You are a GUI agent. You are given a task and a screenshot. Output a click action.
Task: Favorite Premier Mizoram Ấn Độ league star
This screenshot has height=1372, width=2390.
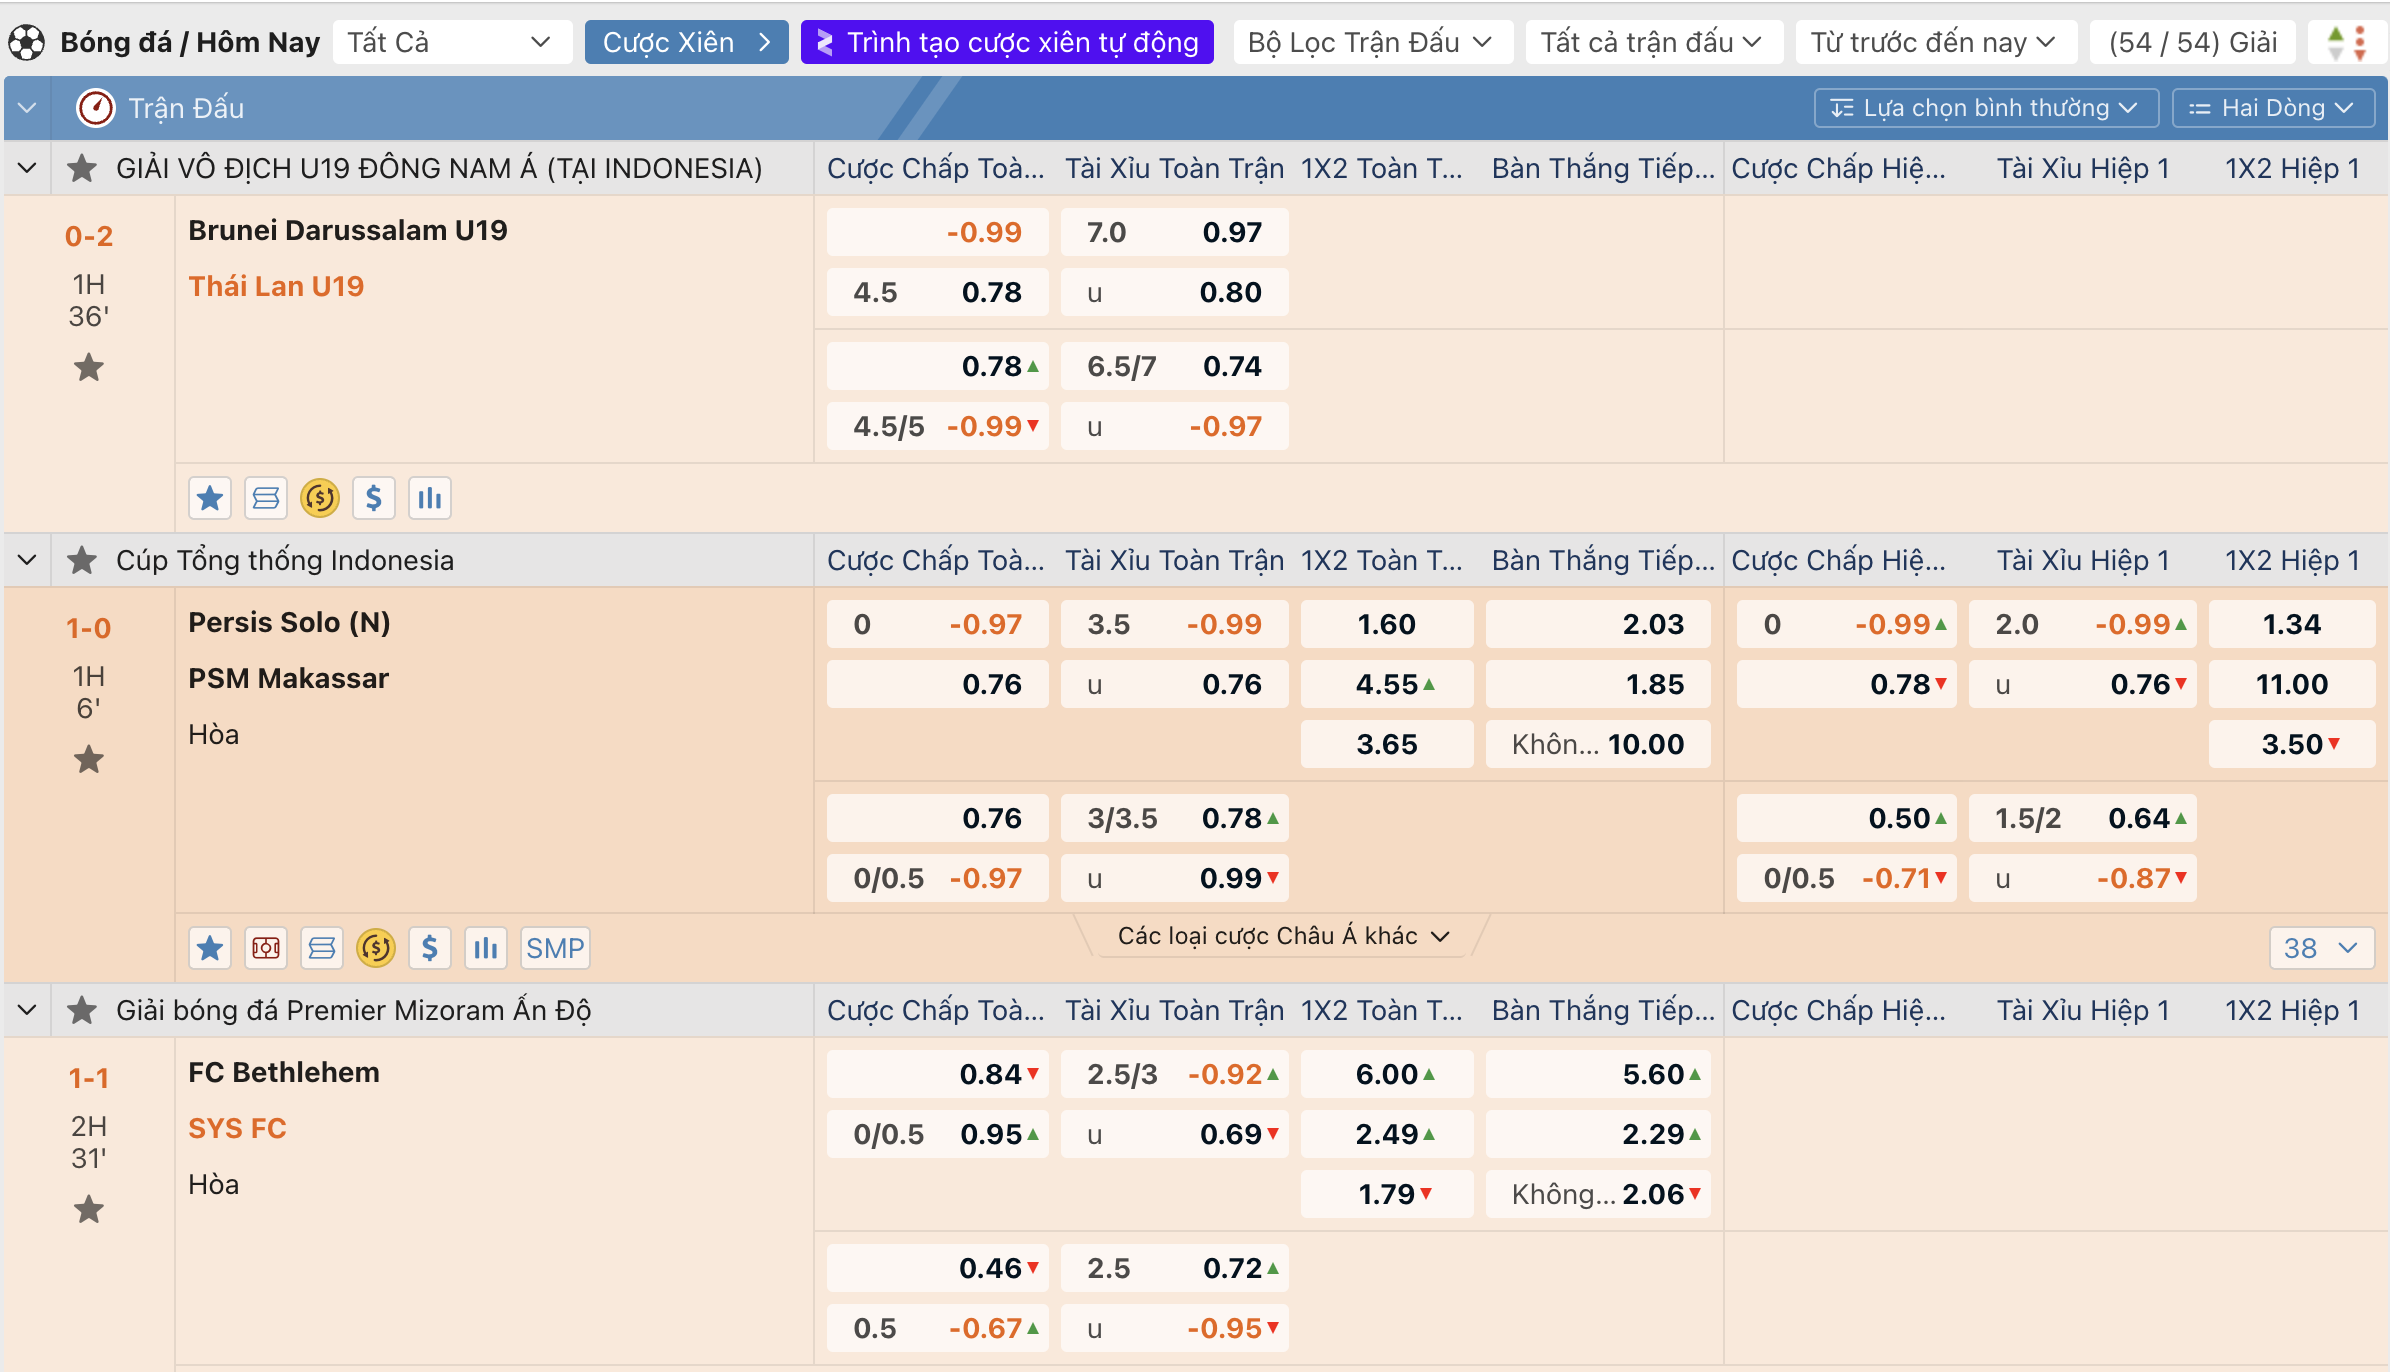point(82,1010)
